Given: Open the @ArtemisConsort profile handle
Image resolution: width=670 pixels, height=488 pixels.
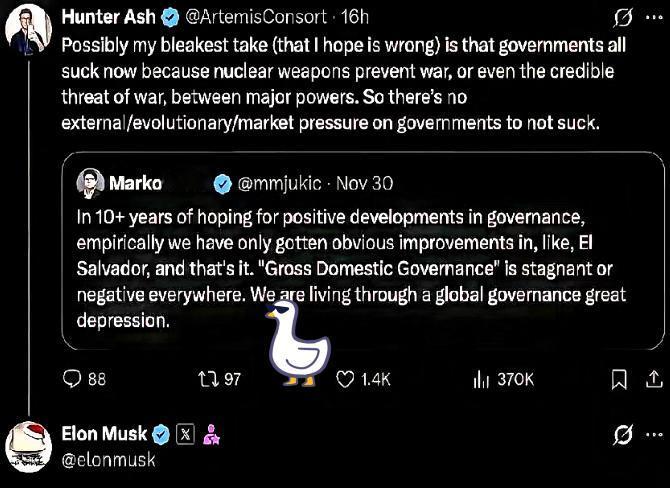Looking at the screenshot, I should click(x=257, y=19).
